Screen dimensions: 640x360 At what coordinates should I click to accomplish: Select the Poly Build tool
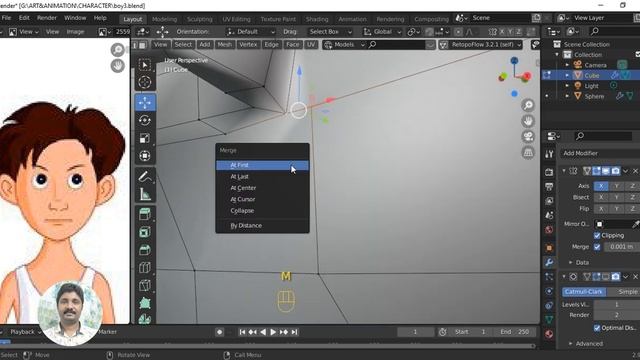145,303
